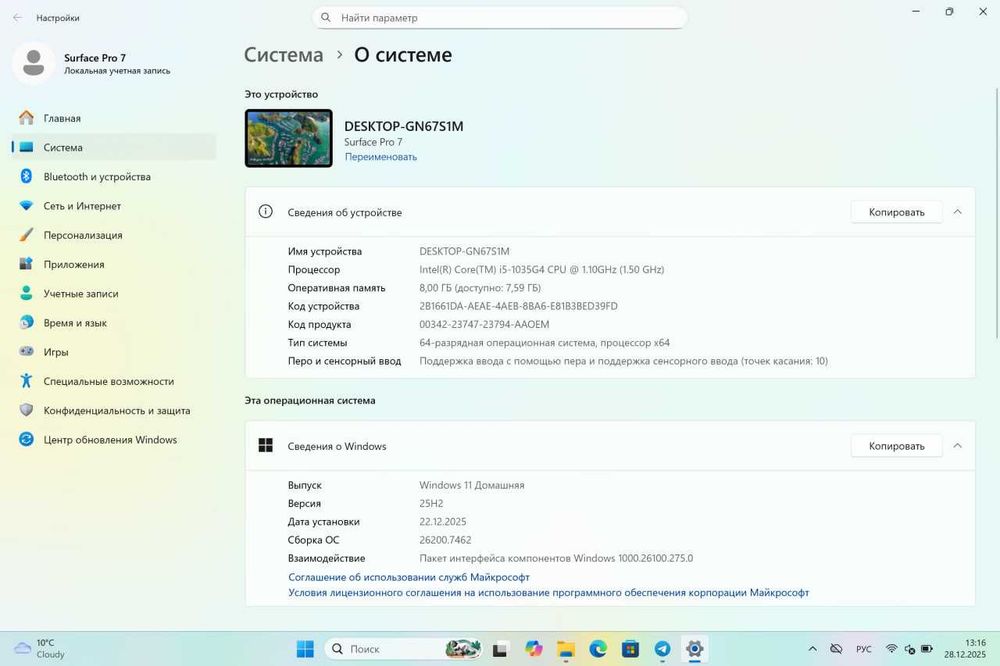Viewport: 1000px width, 666px height.
Task: Click the search magnifier in Найти параметр box
Action: point(326,18)
